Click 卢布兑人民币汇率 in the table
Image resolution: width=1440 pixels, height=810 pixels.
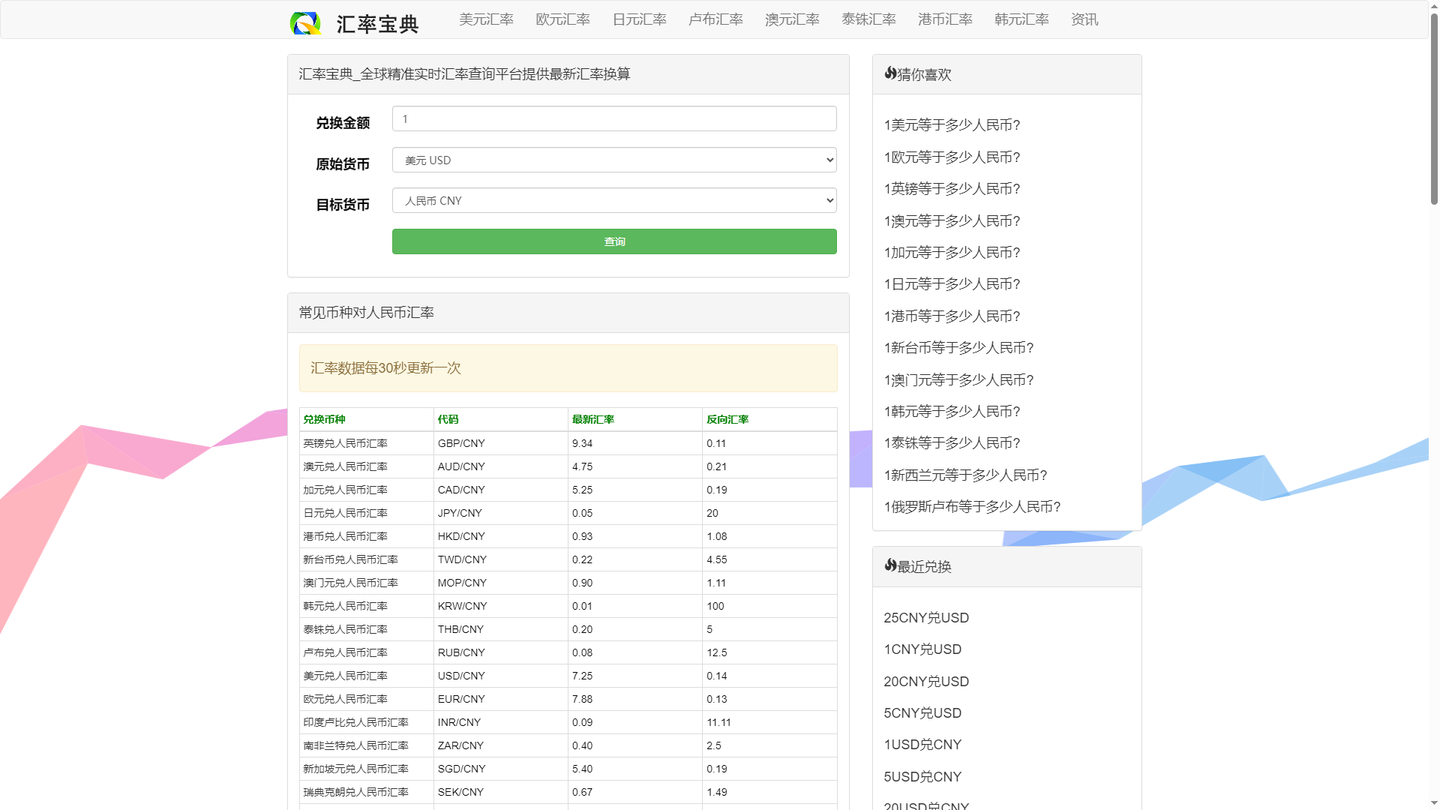click(345, 652)
